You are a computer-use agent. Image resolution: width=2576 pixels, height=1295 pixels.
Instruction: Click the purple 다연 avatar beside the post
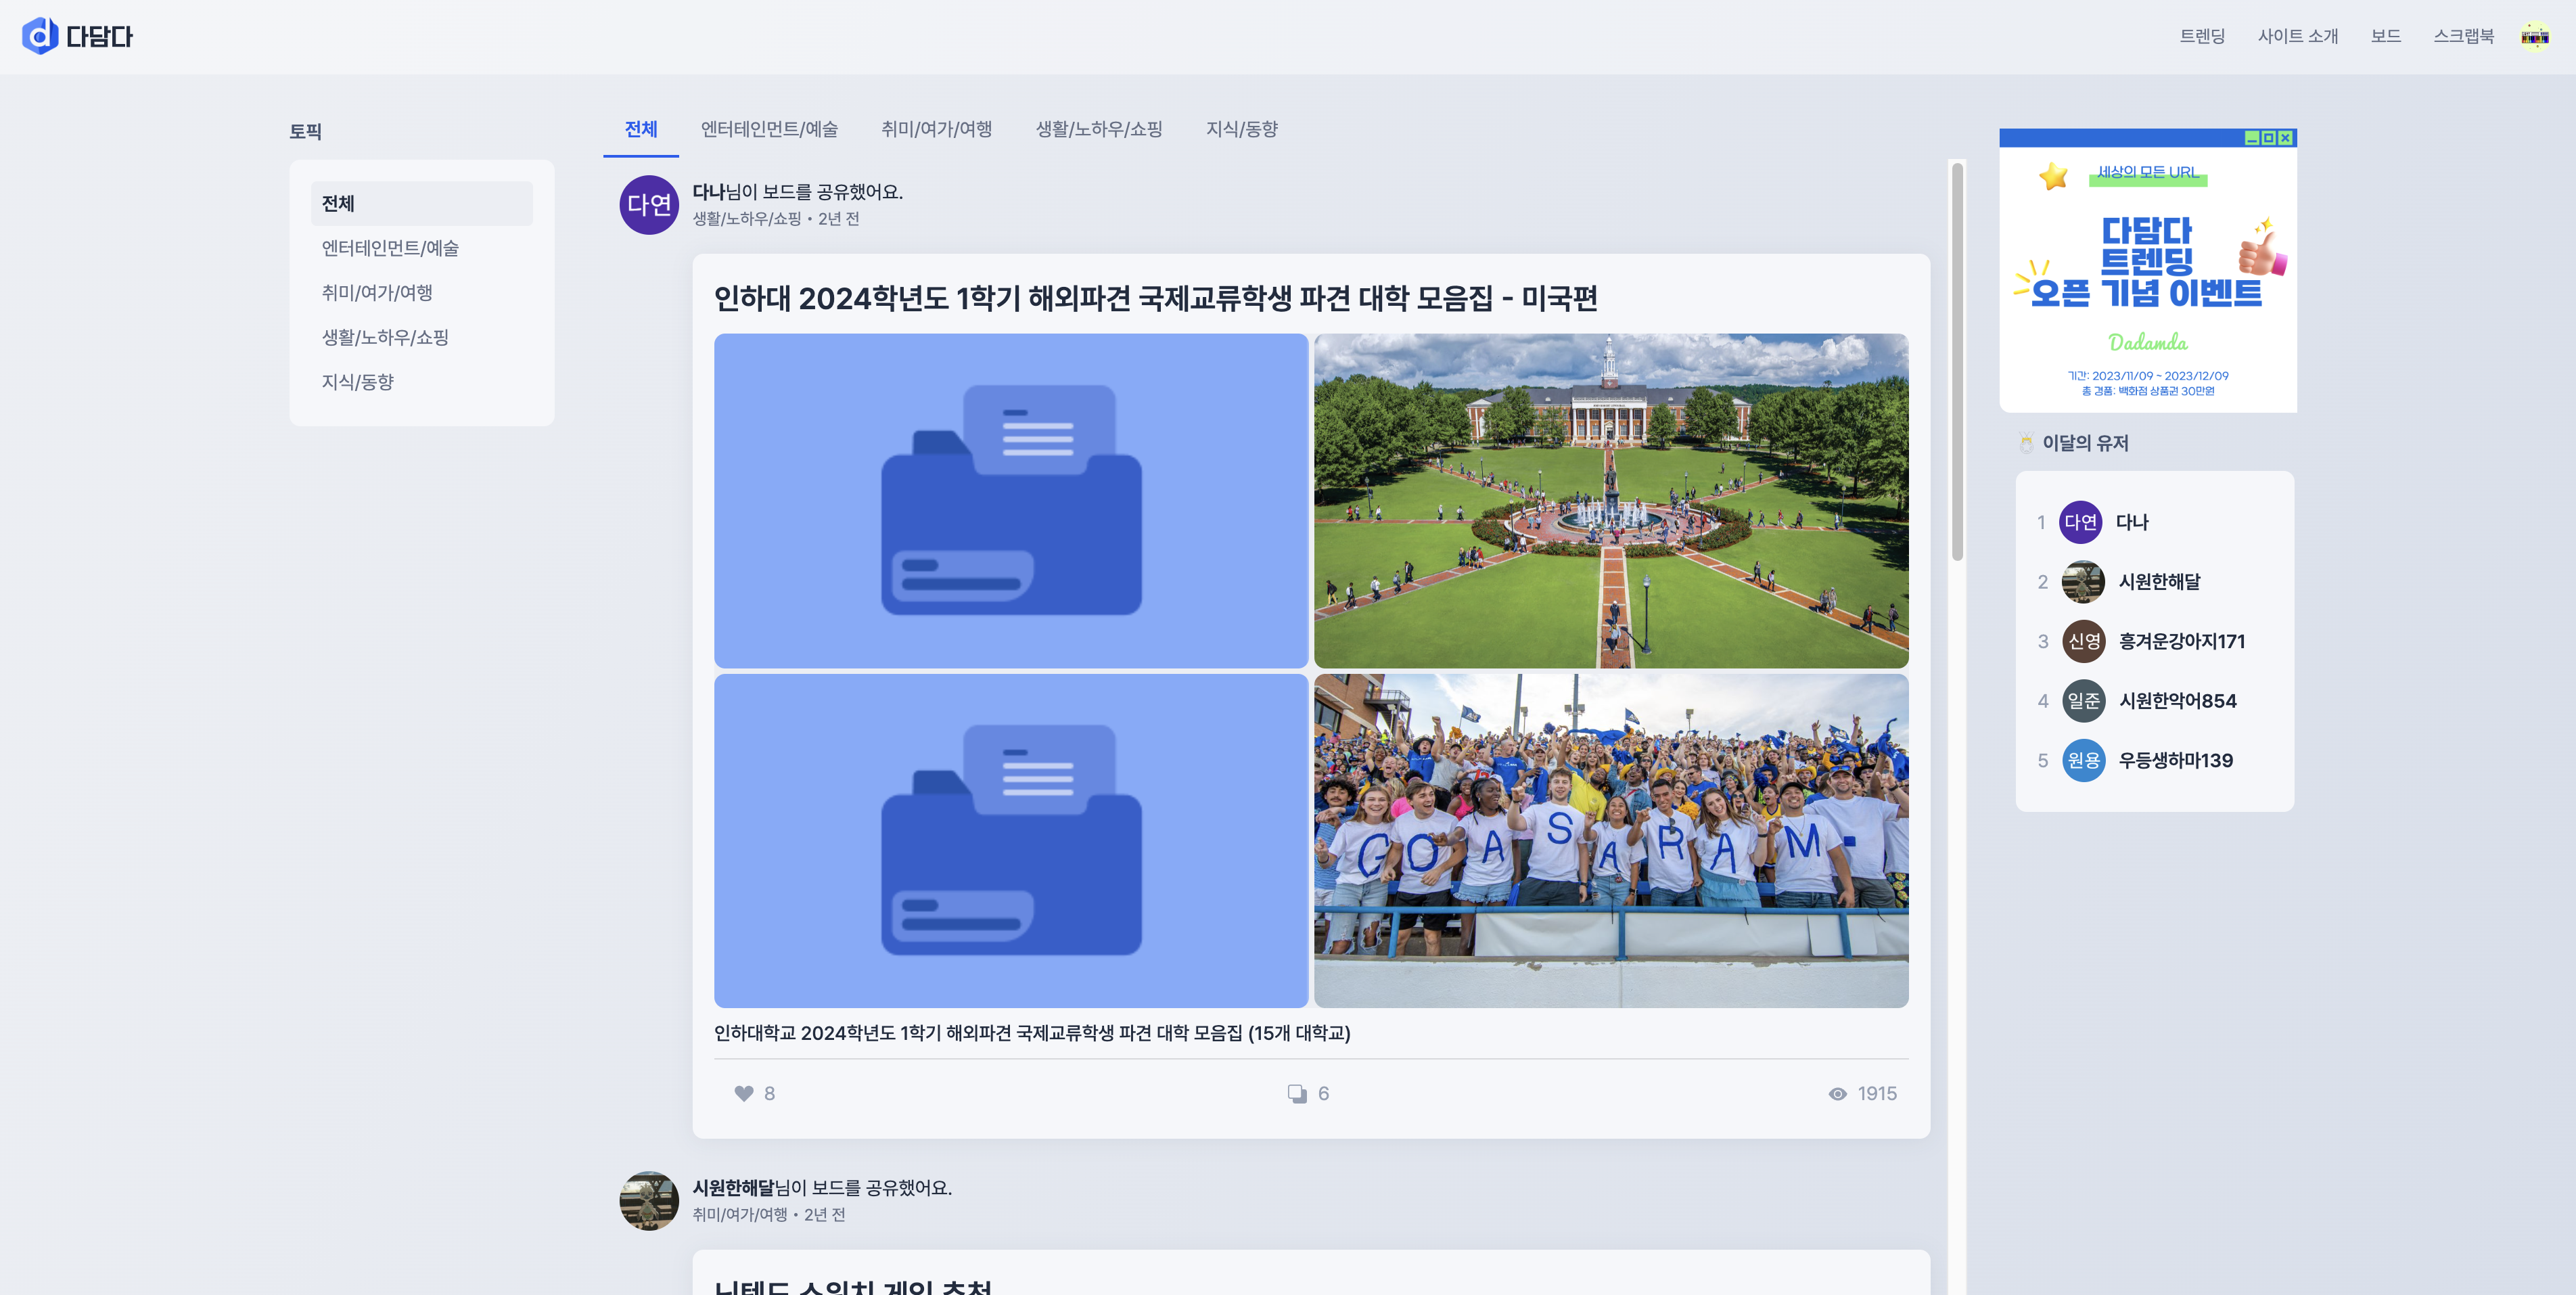pos(649,205)
